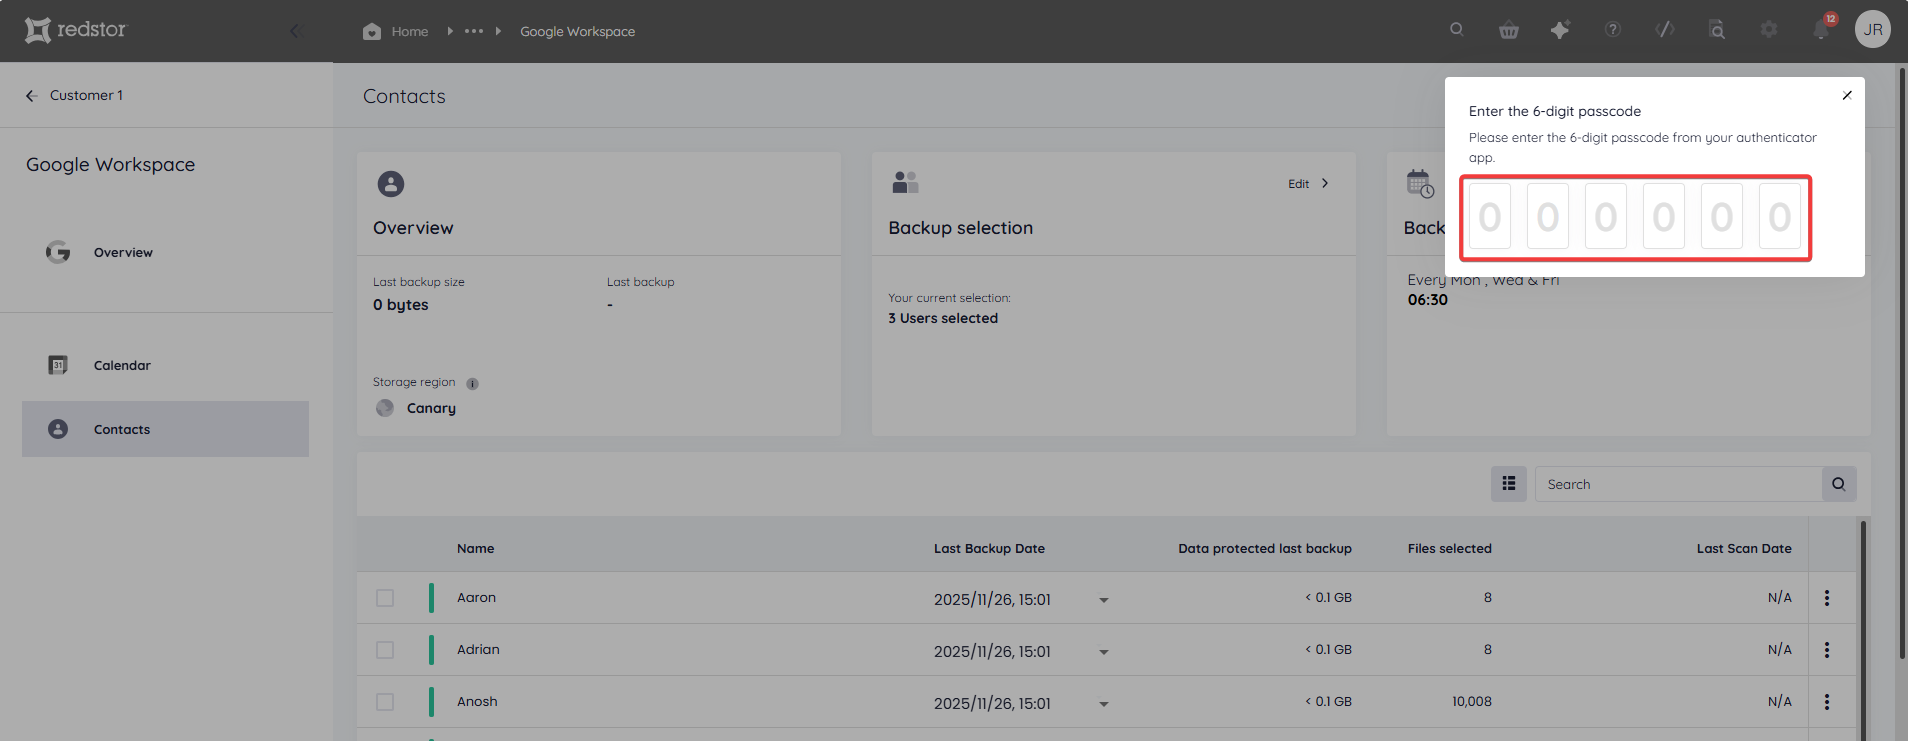Open the settings gear icon
Viewport: 1908px width, 741px height.
click(x=1769, y=30)
